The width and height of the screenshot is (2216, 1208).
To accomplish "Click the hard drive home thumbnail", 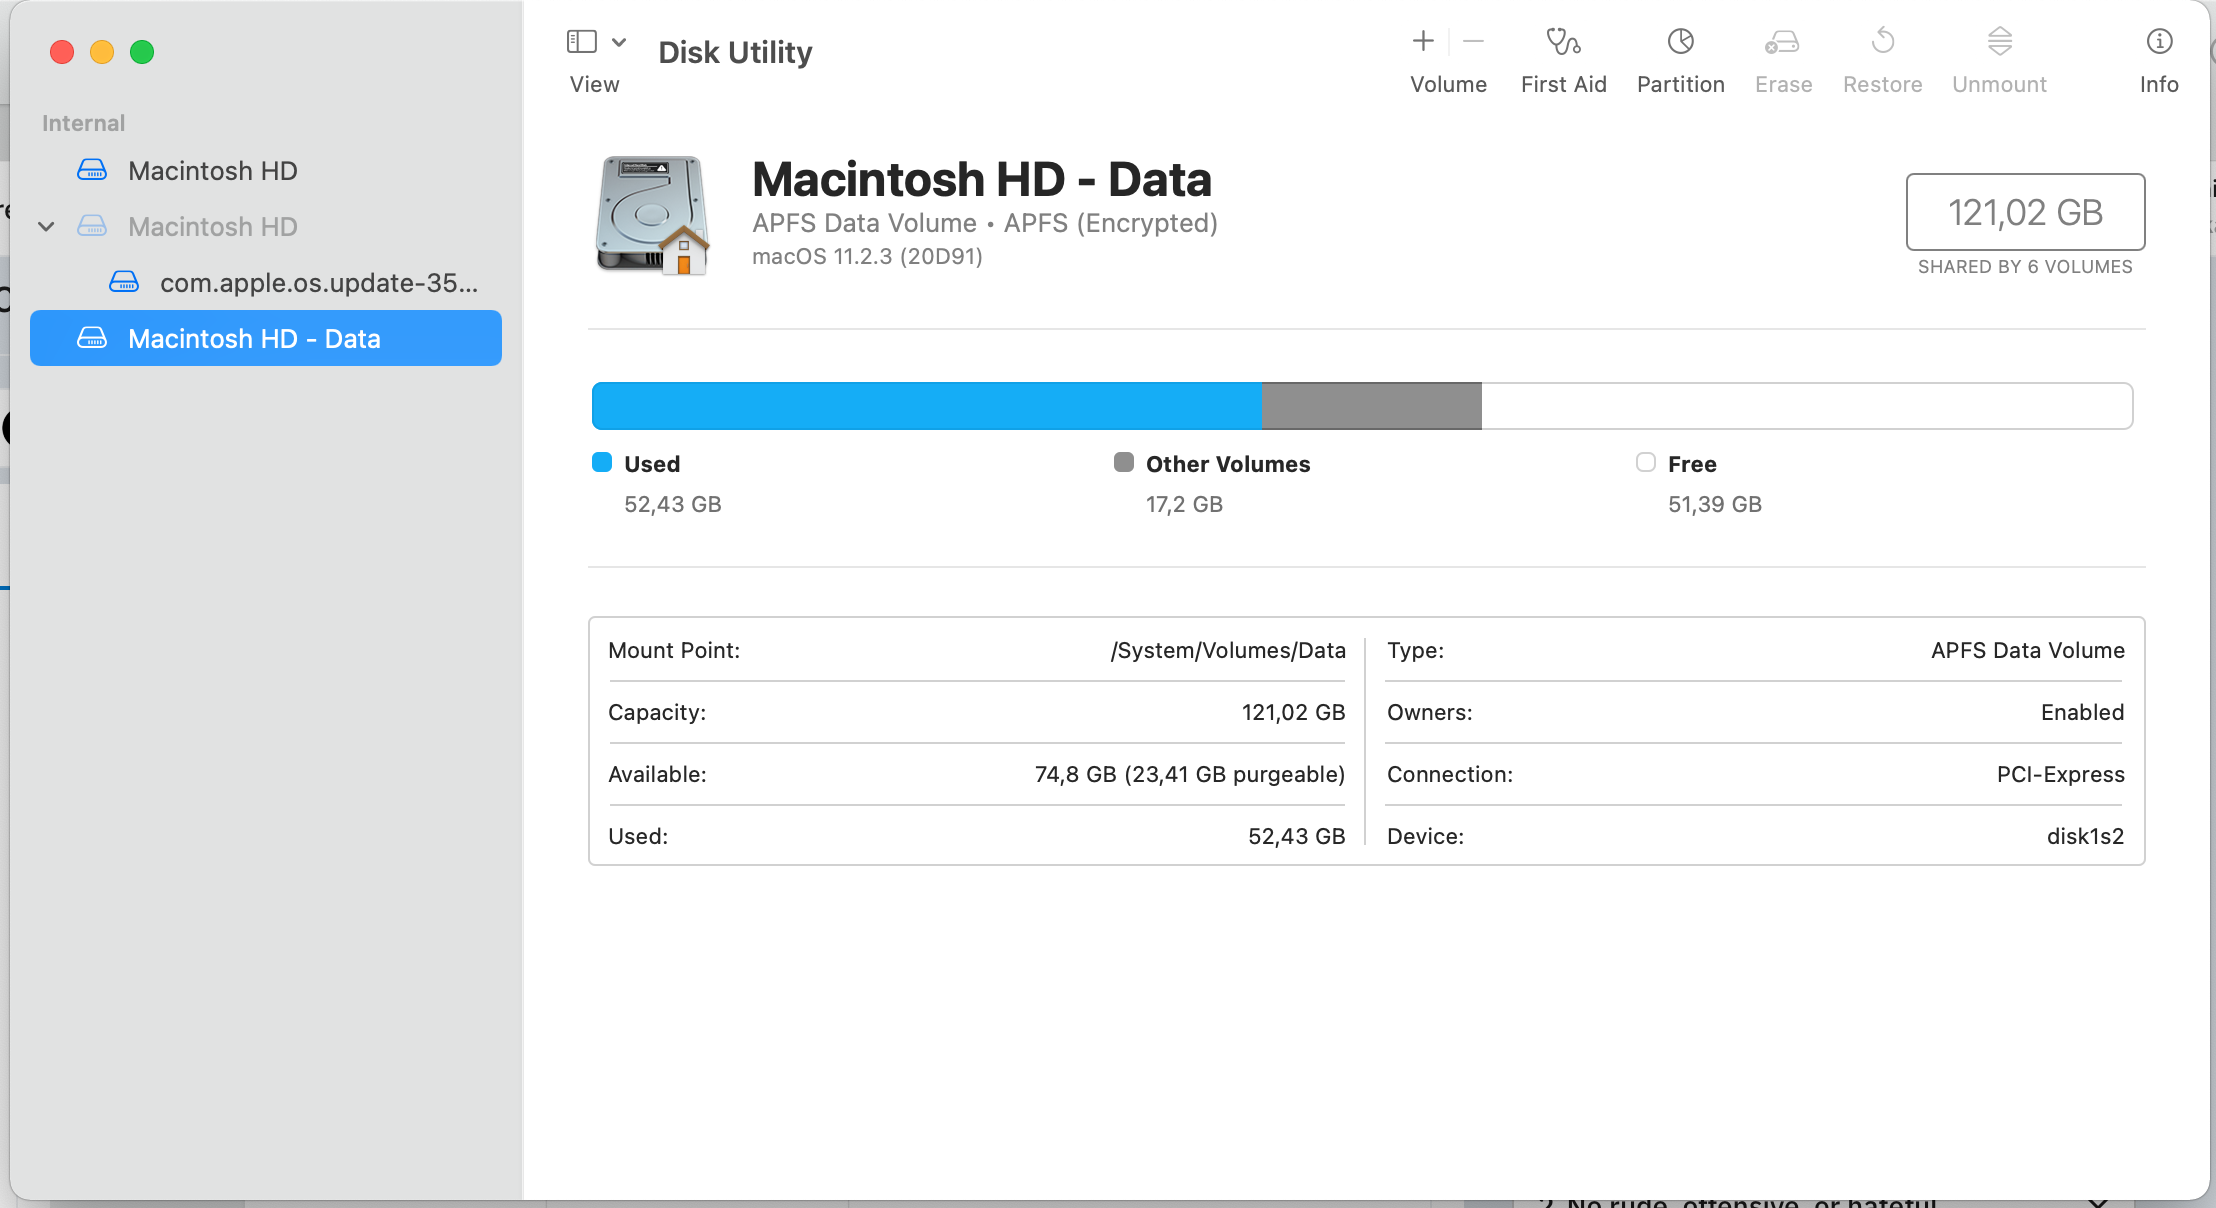I will pyautogui.click(x=653, y=215).
